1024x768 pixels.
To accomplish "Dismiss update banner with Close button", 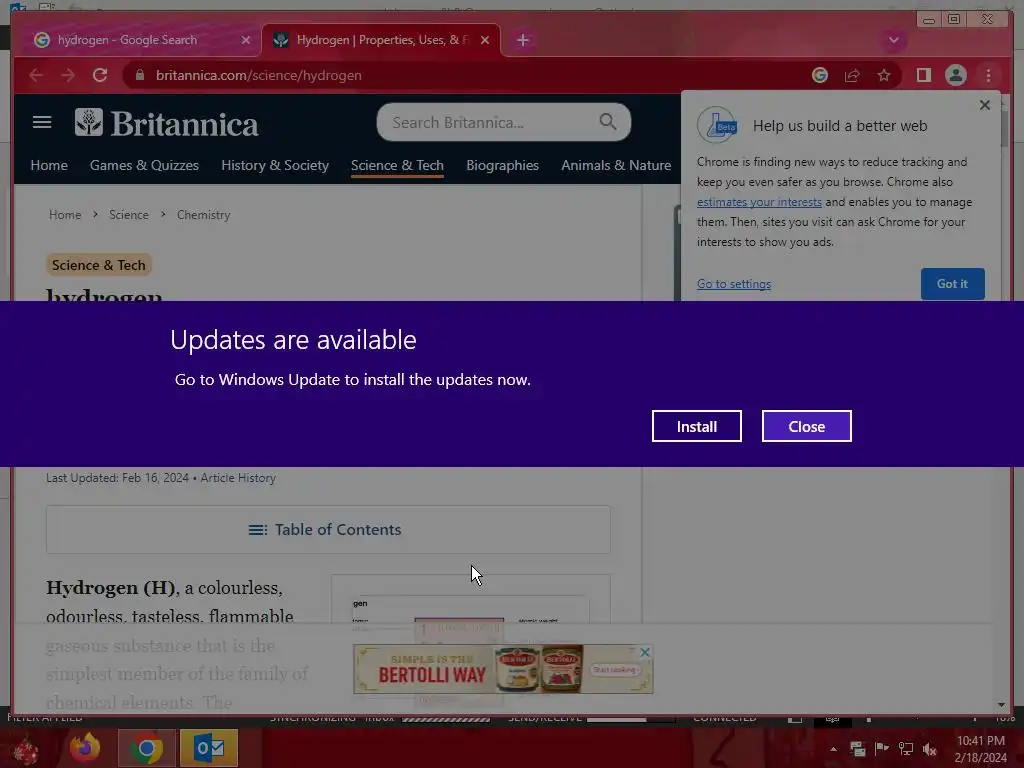I will (x=807, y=426).
